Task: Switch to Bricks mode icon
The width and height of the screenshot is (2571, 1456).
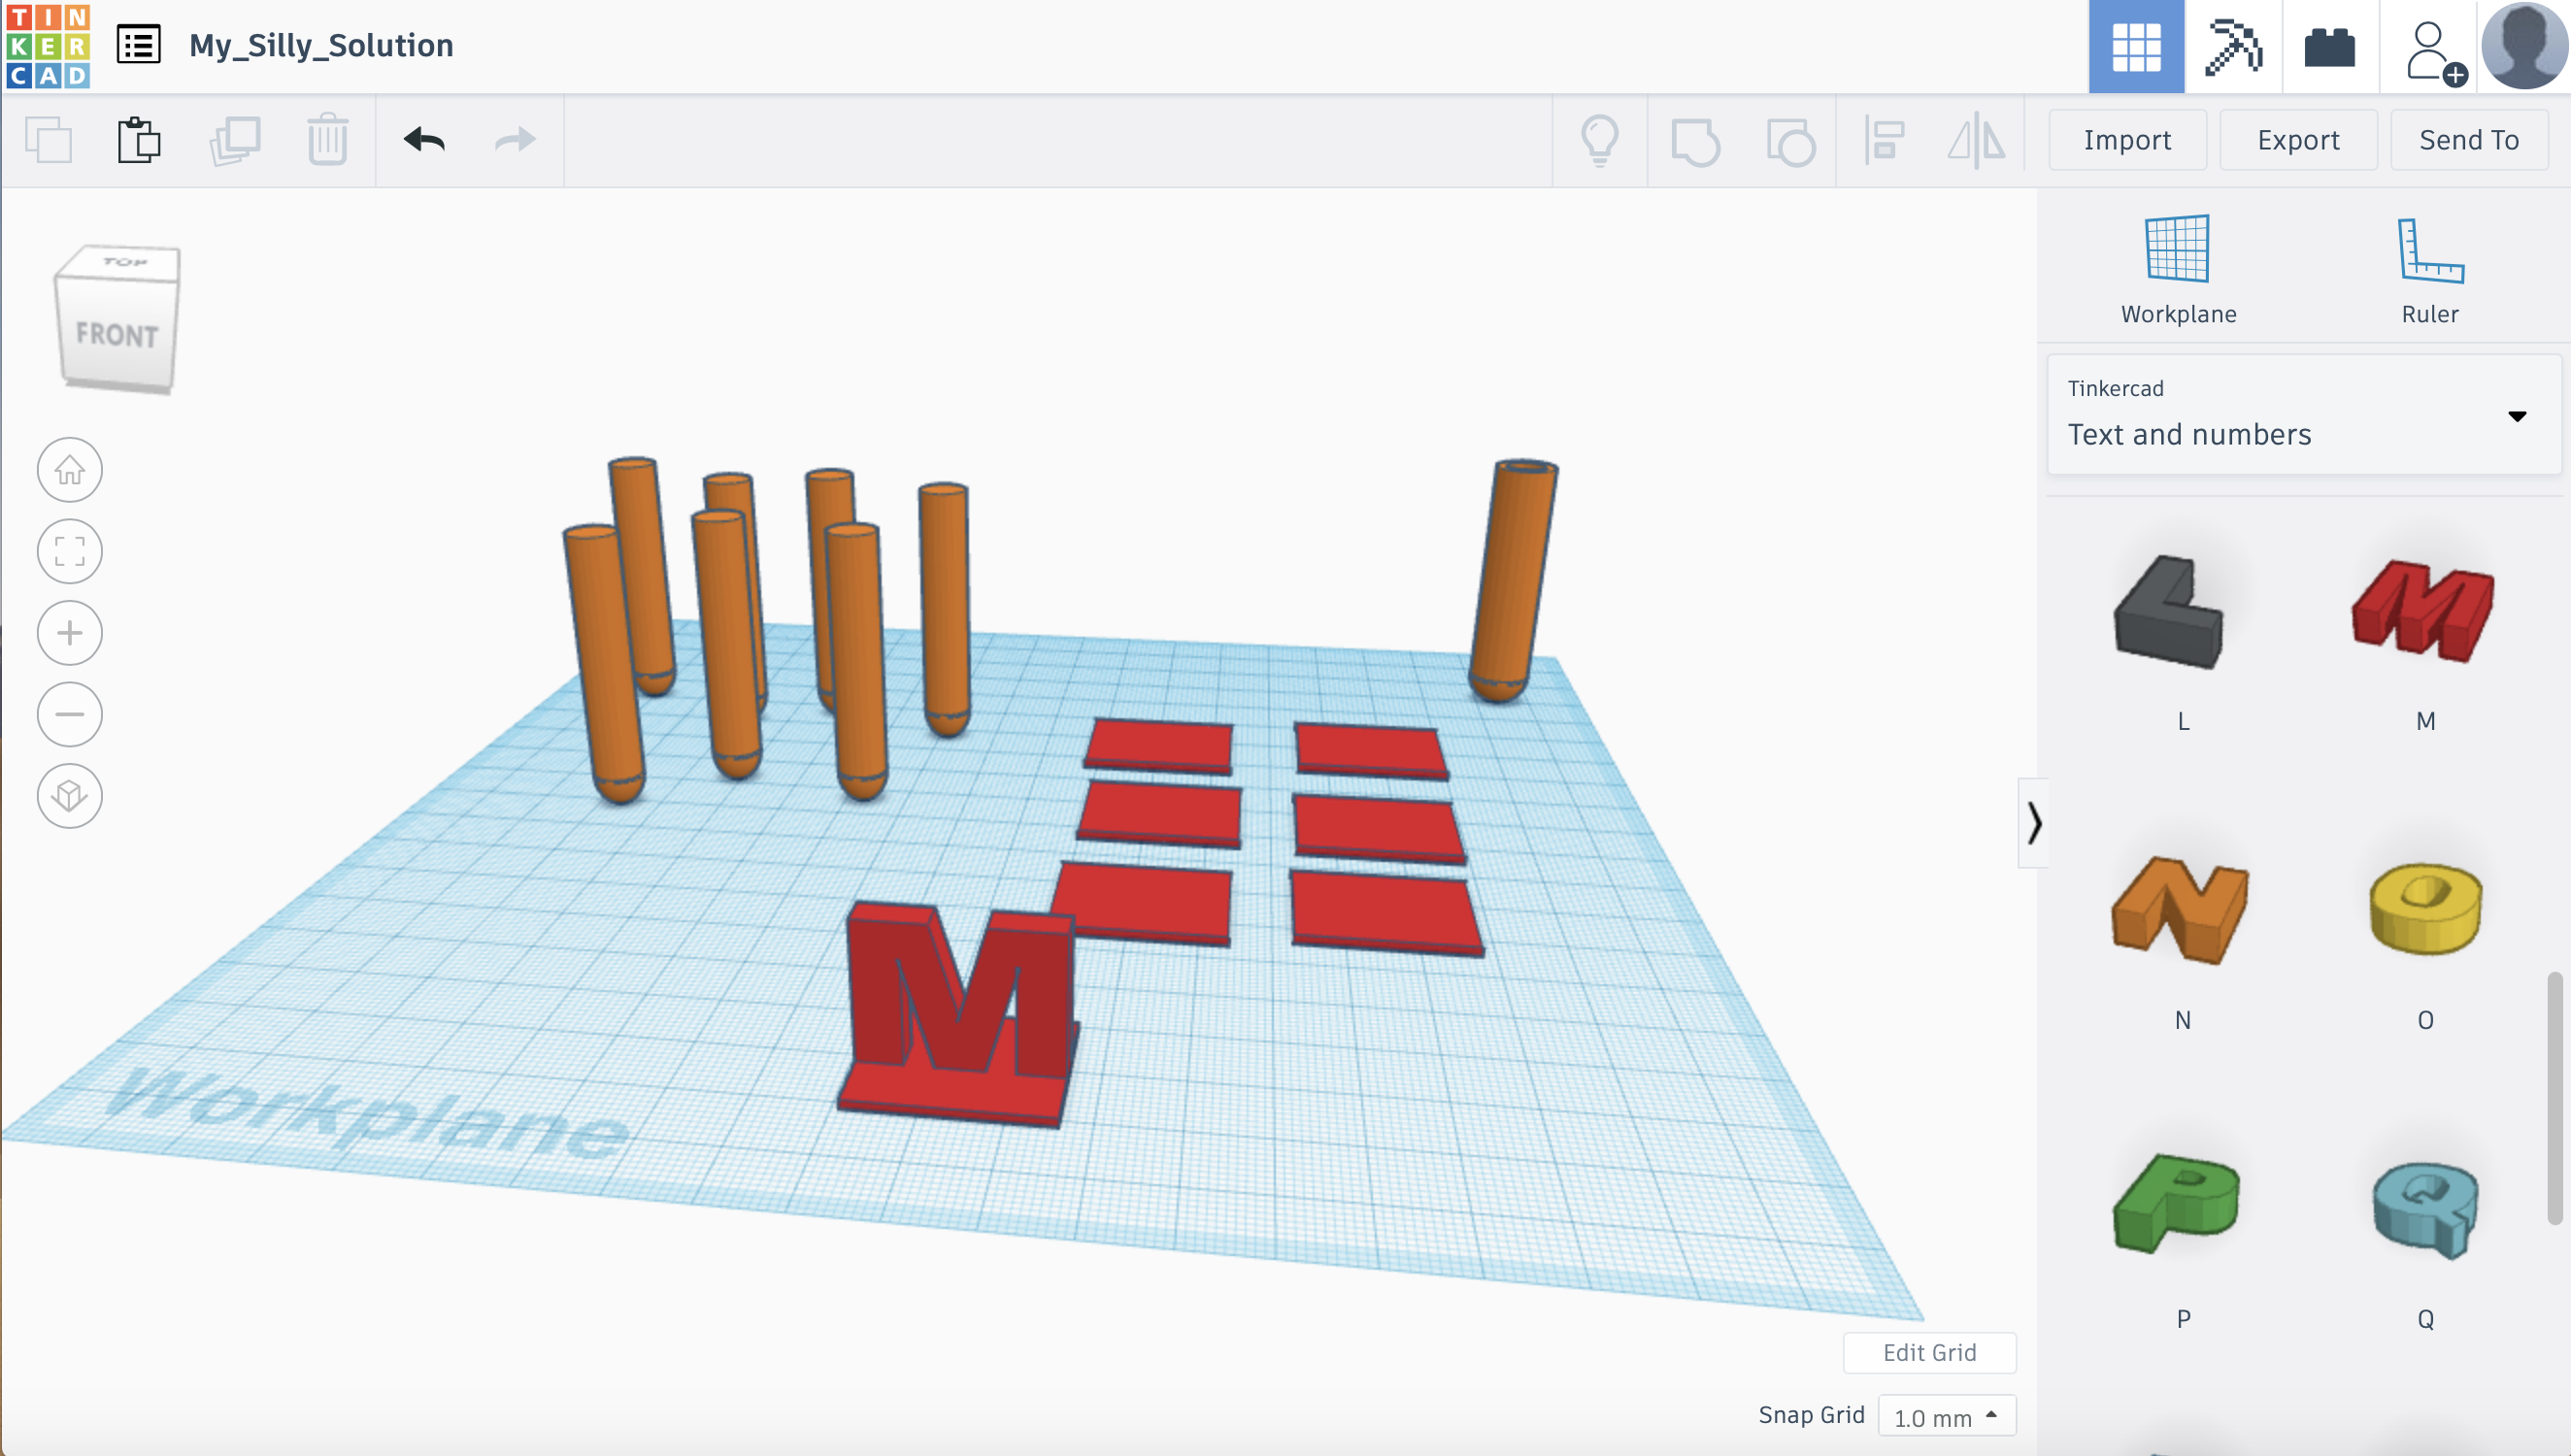Action: [x=2330, y=47]
